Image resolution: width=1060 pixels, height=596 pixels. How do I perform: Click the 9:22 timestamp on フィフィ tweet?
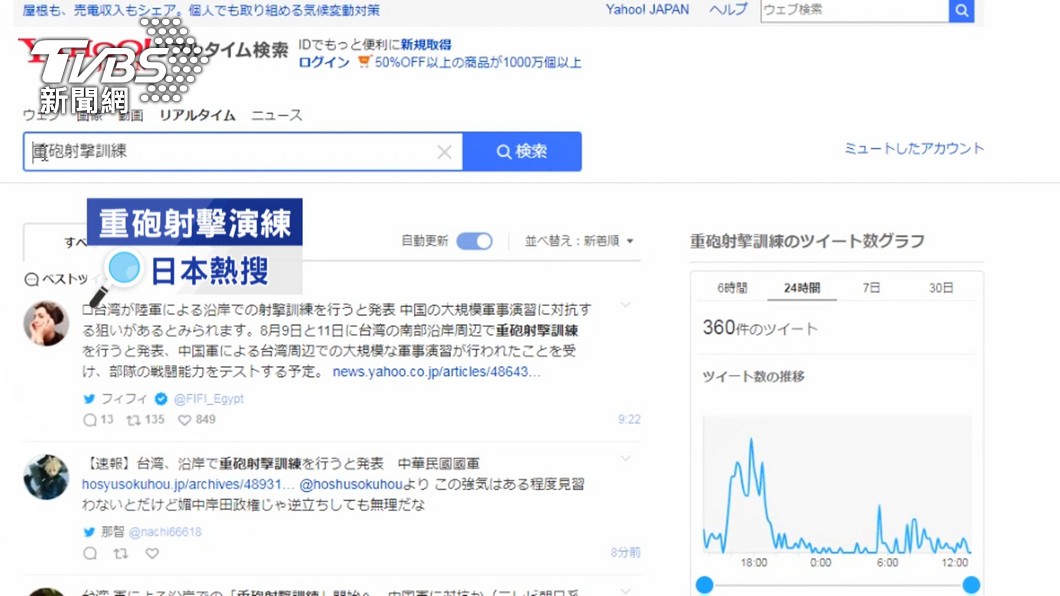pos(629,420)
